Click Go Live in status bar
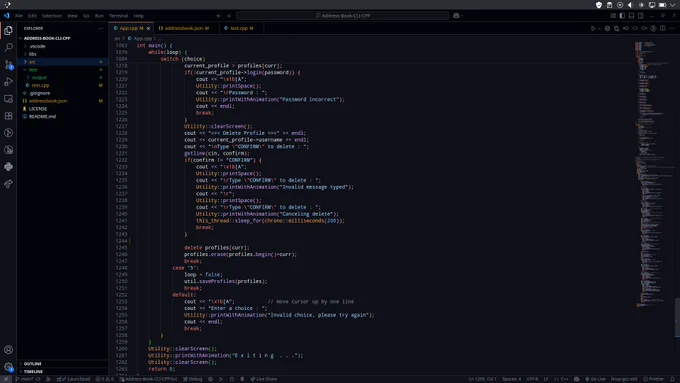This screenshot has width=680, height=383. point(595,379)
